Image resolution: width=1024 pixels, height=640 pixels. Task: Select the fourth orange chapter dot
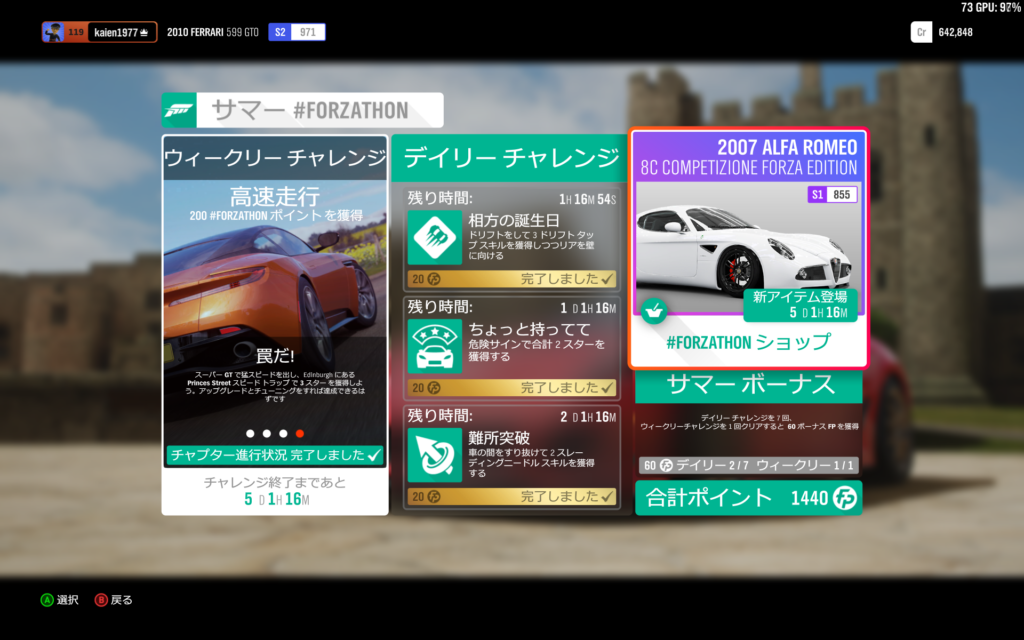tap(300, 433)
